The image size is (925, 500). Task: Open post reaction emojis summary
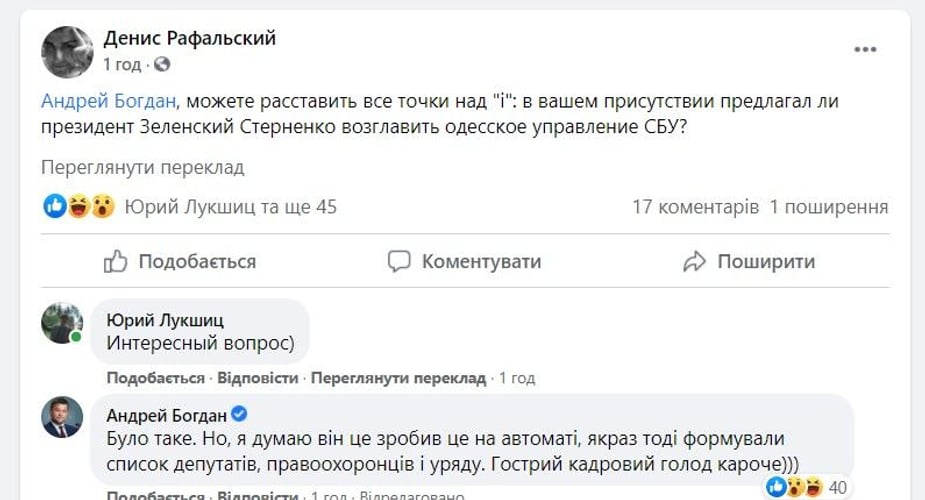tap(79, 207)
